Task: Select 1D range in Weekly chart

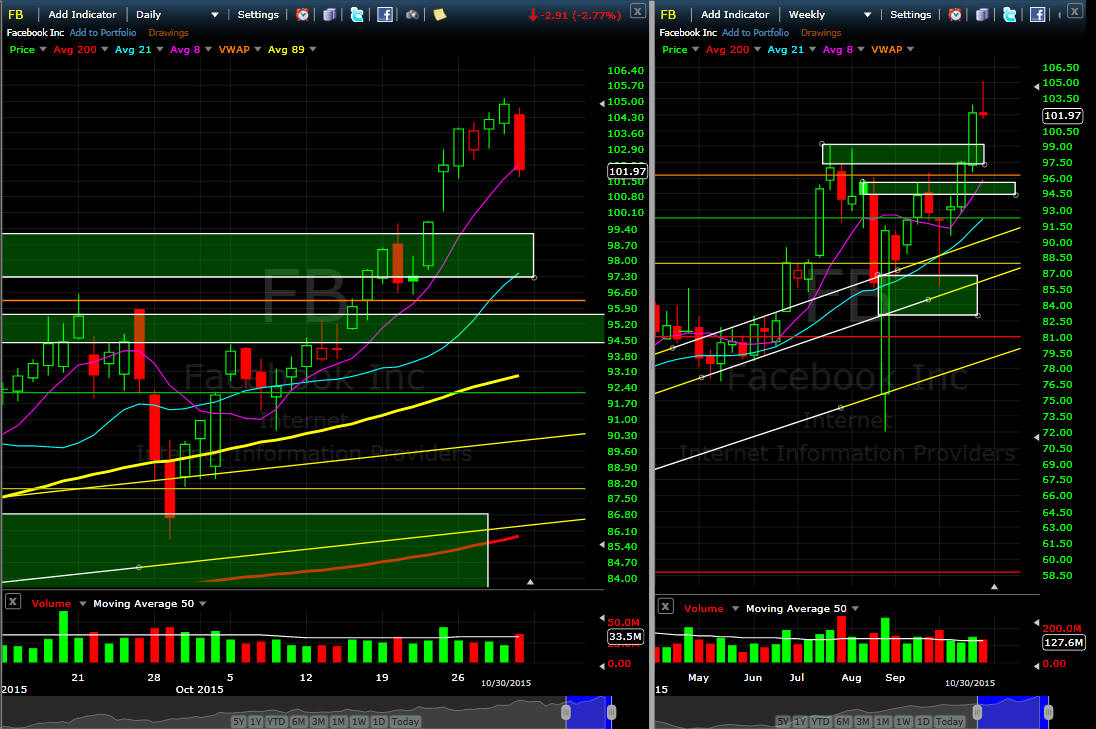Action: [923, 721]
